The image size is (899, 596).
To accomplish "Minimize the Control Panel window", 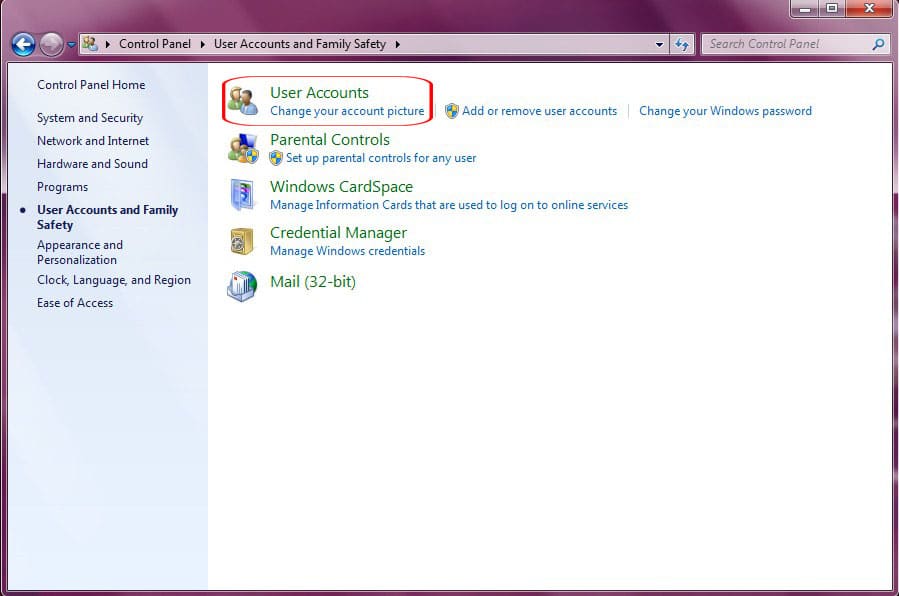I will (805, 9).
